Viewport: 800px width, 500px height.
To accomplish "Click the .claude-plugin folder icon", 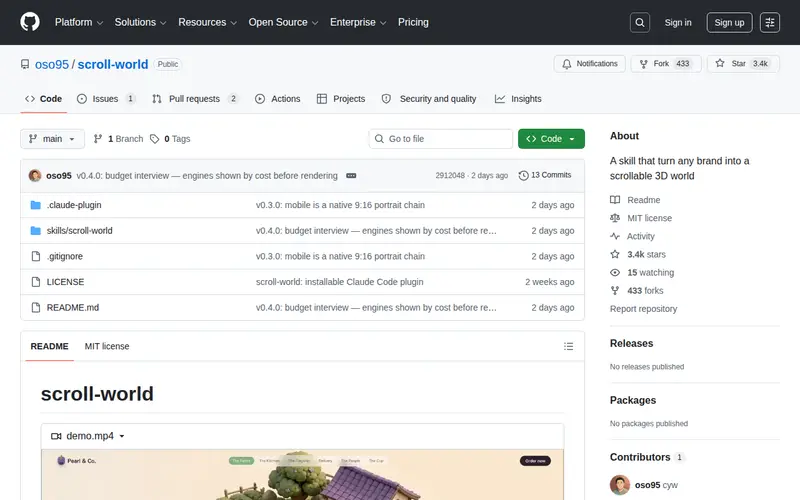I will (x=36, y=205).
